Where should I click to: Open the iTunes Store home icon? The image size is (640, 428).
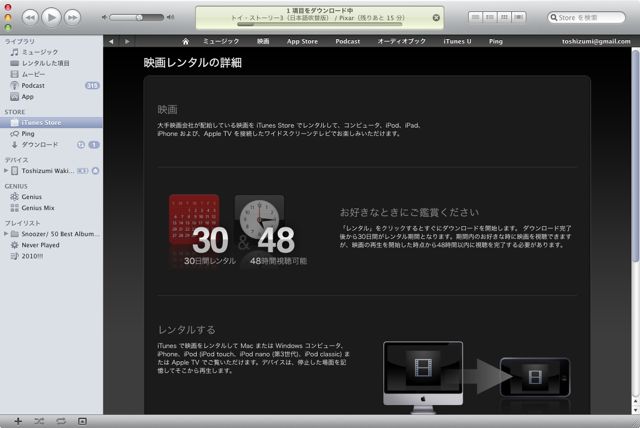pyautogui.click(x=185, y=41)
